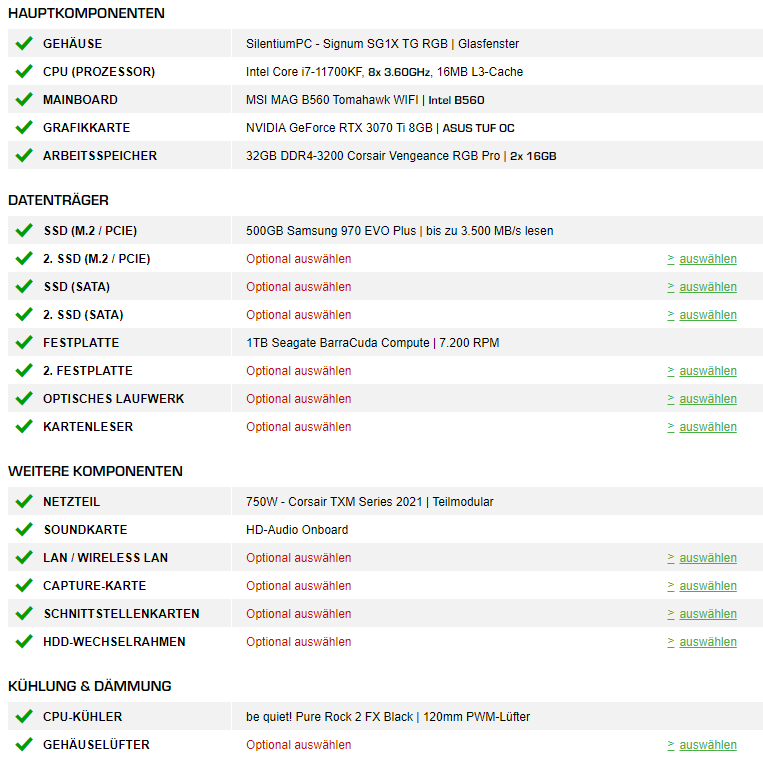Click the checkmark beside CAPTURE-KARTE
The image size is (763, 764).
tap(24, 585)
